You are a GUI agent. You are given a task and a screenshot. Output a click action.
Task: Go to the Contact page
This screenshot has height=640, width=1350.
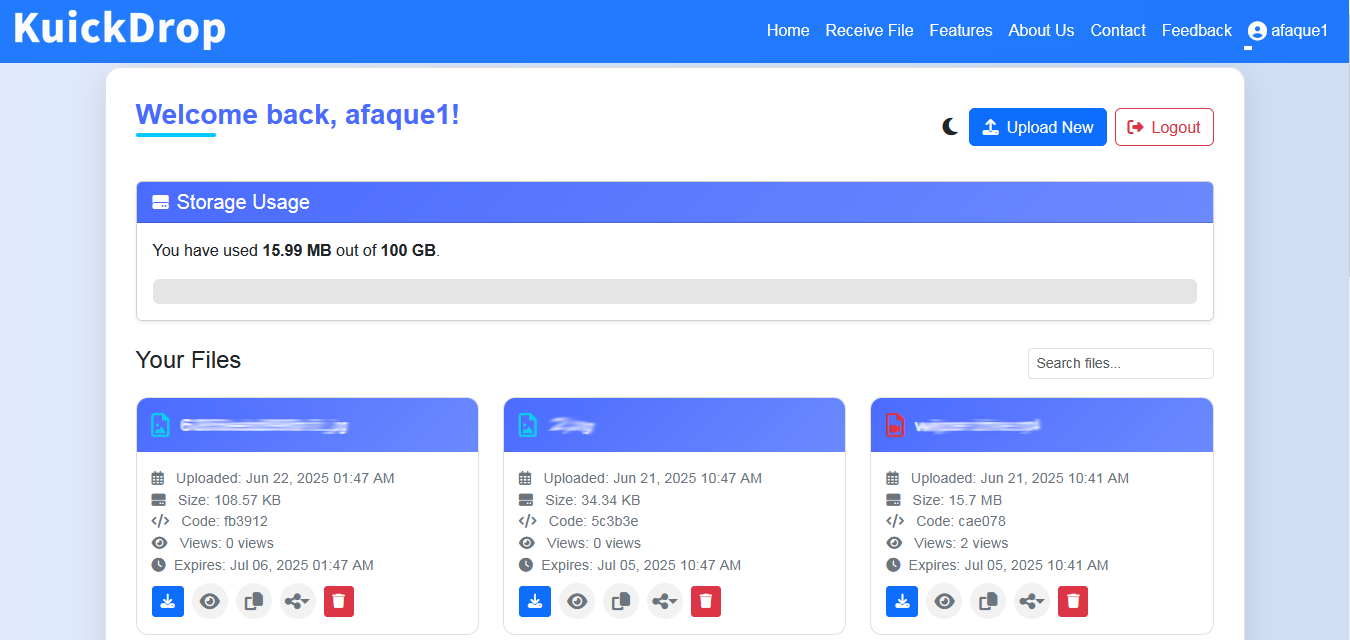pyautogui.click(x=1118, y=30)
